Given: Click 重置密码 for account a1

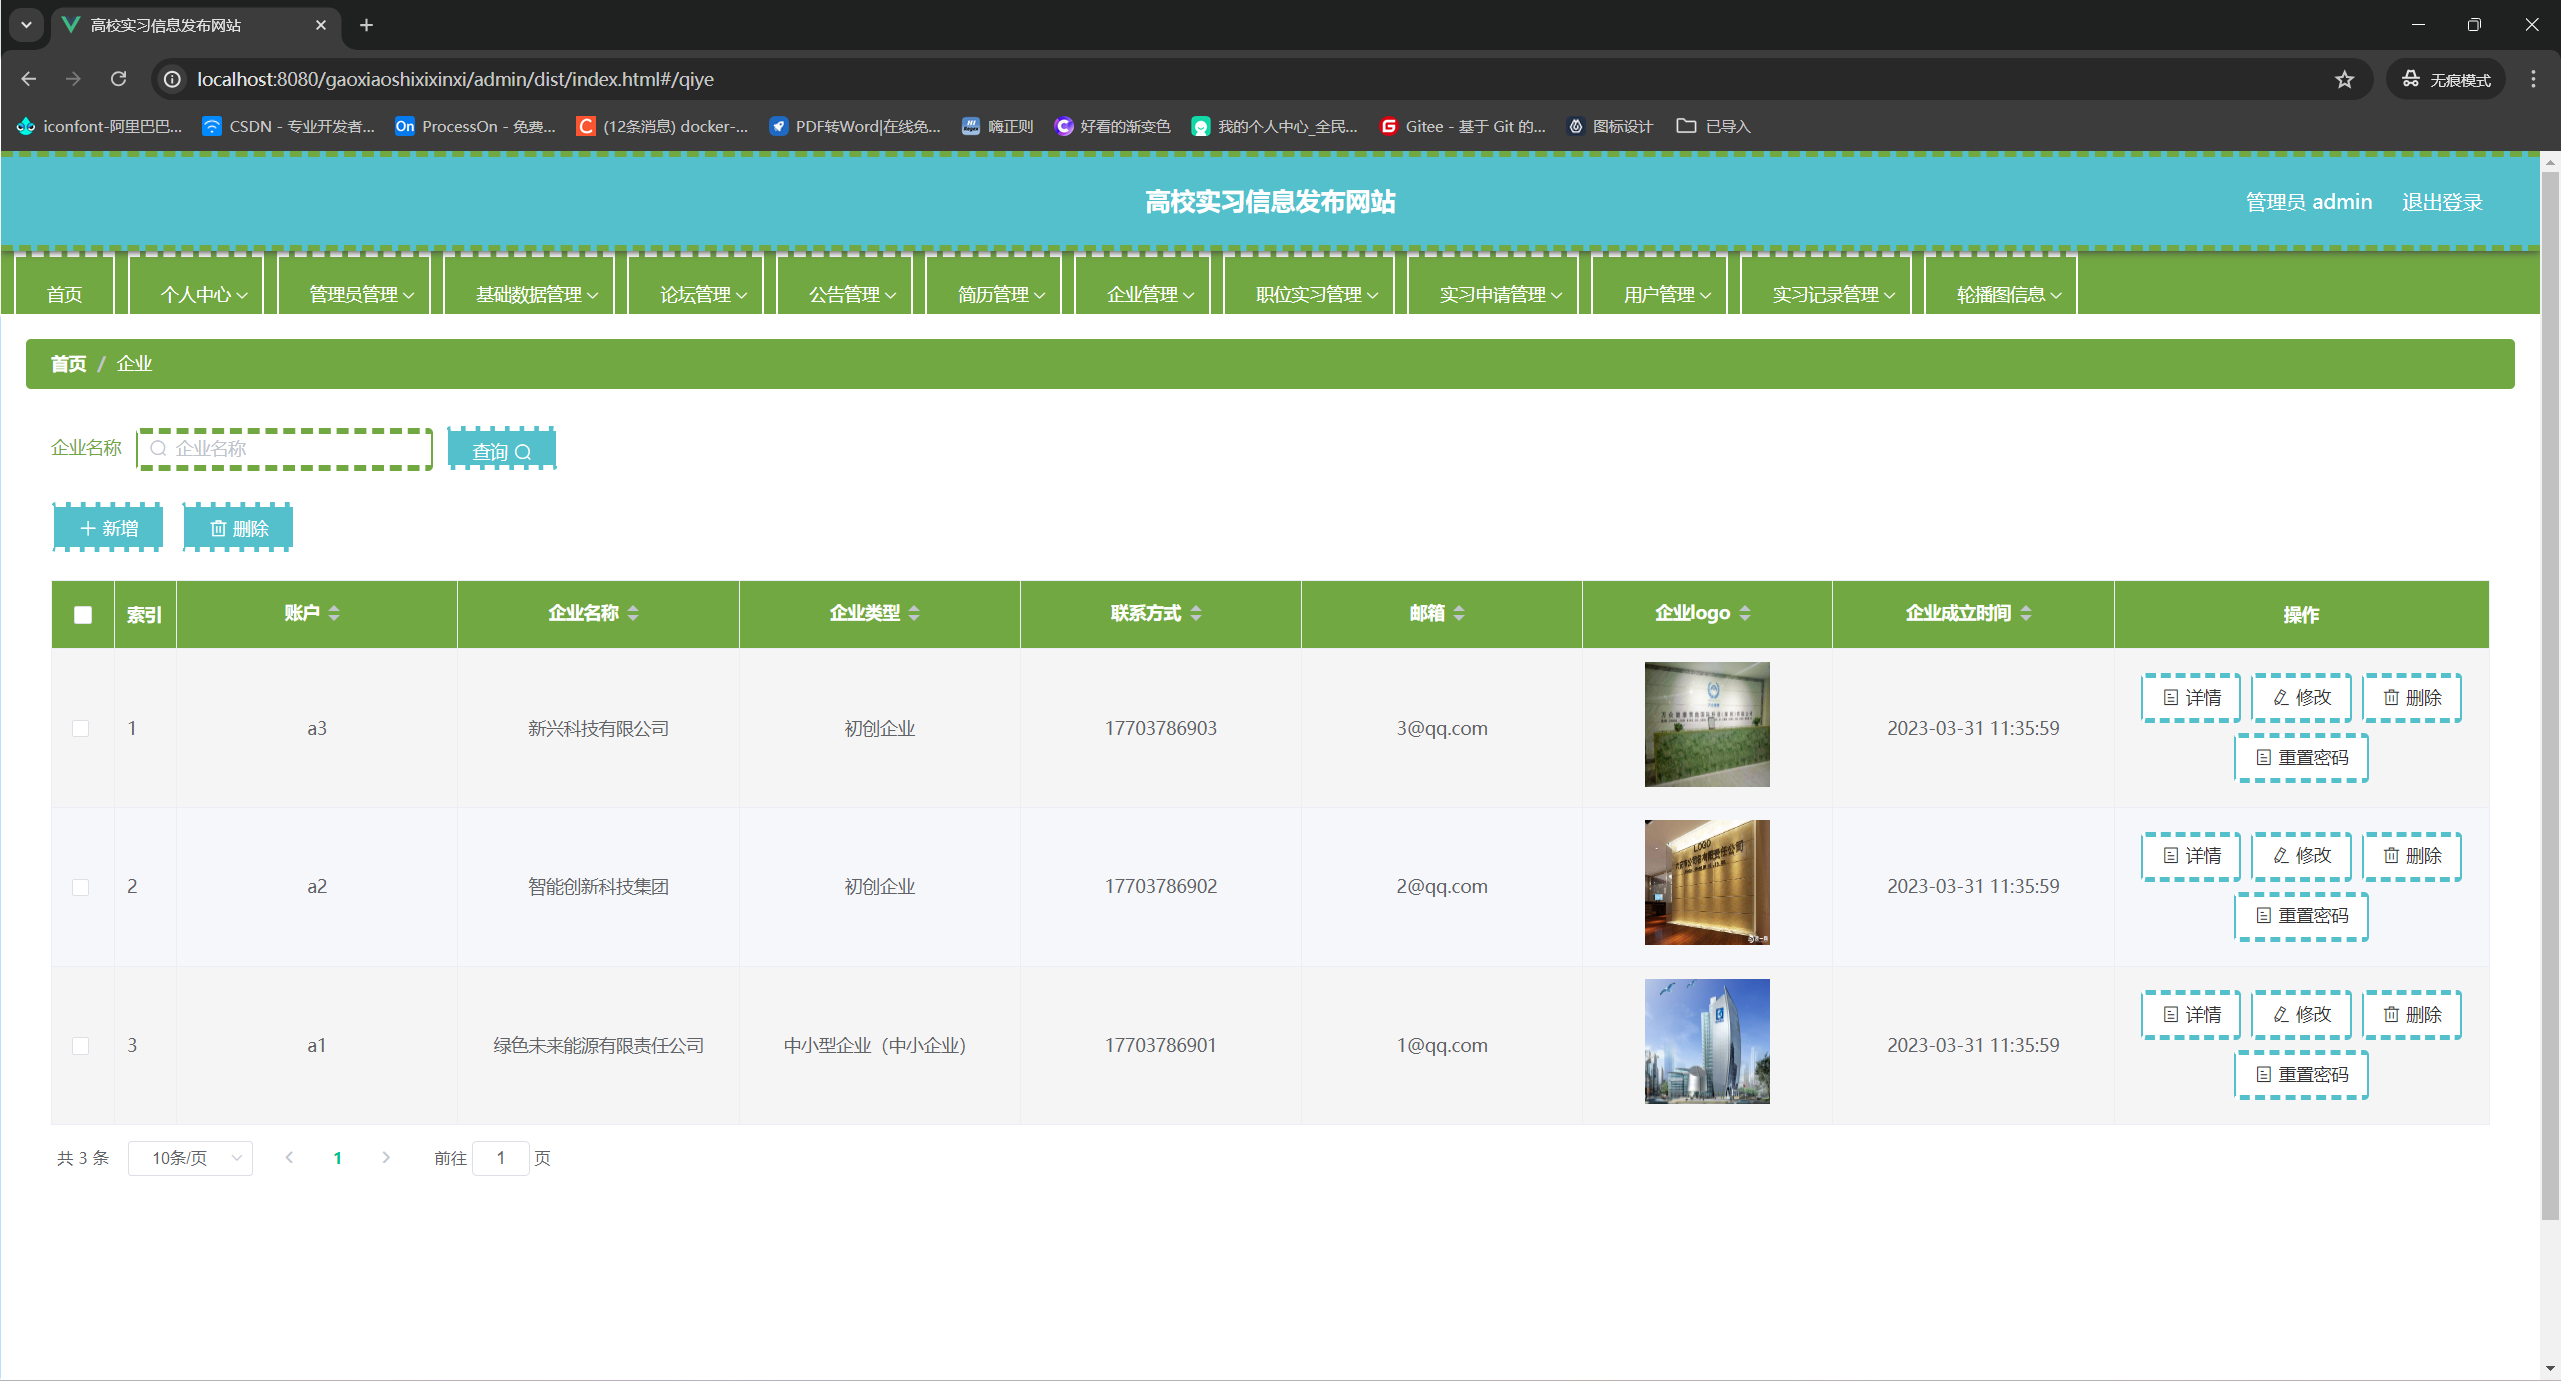Looking at the screenshot, I should pos(2301,1074).
